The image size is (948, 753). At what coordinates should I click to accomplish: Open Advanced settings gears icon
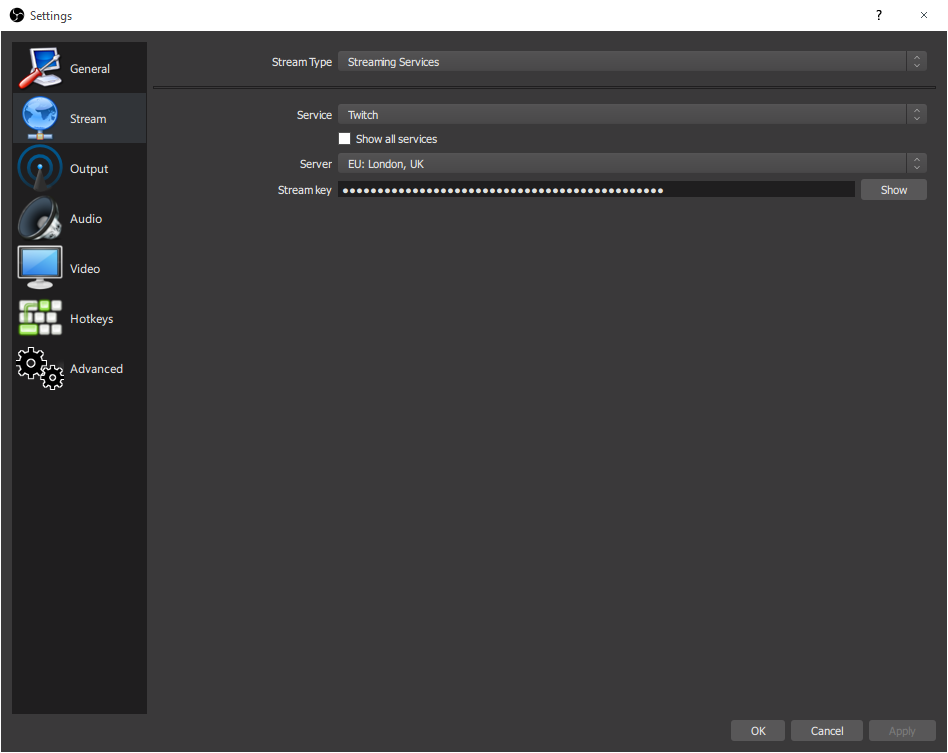point(40,368)
